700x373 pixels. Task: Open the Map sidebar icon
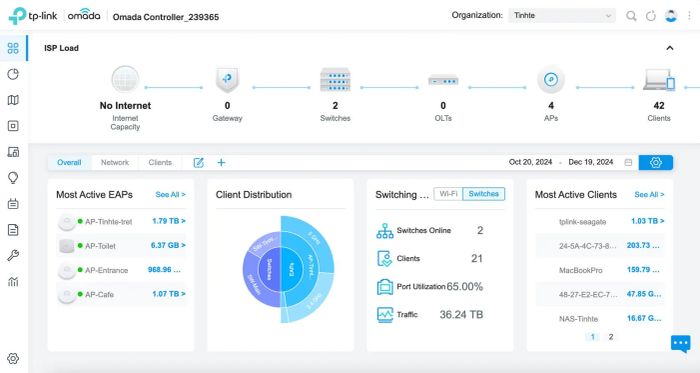coord(13,100)
